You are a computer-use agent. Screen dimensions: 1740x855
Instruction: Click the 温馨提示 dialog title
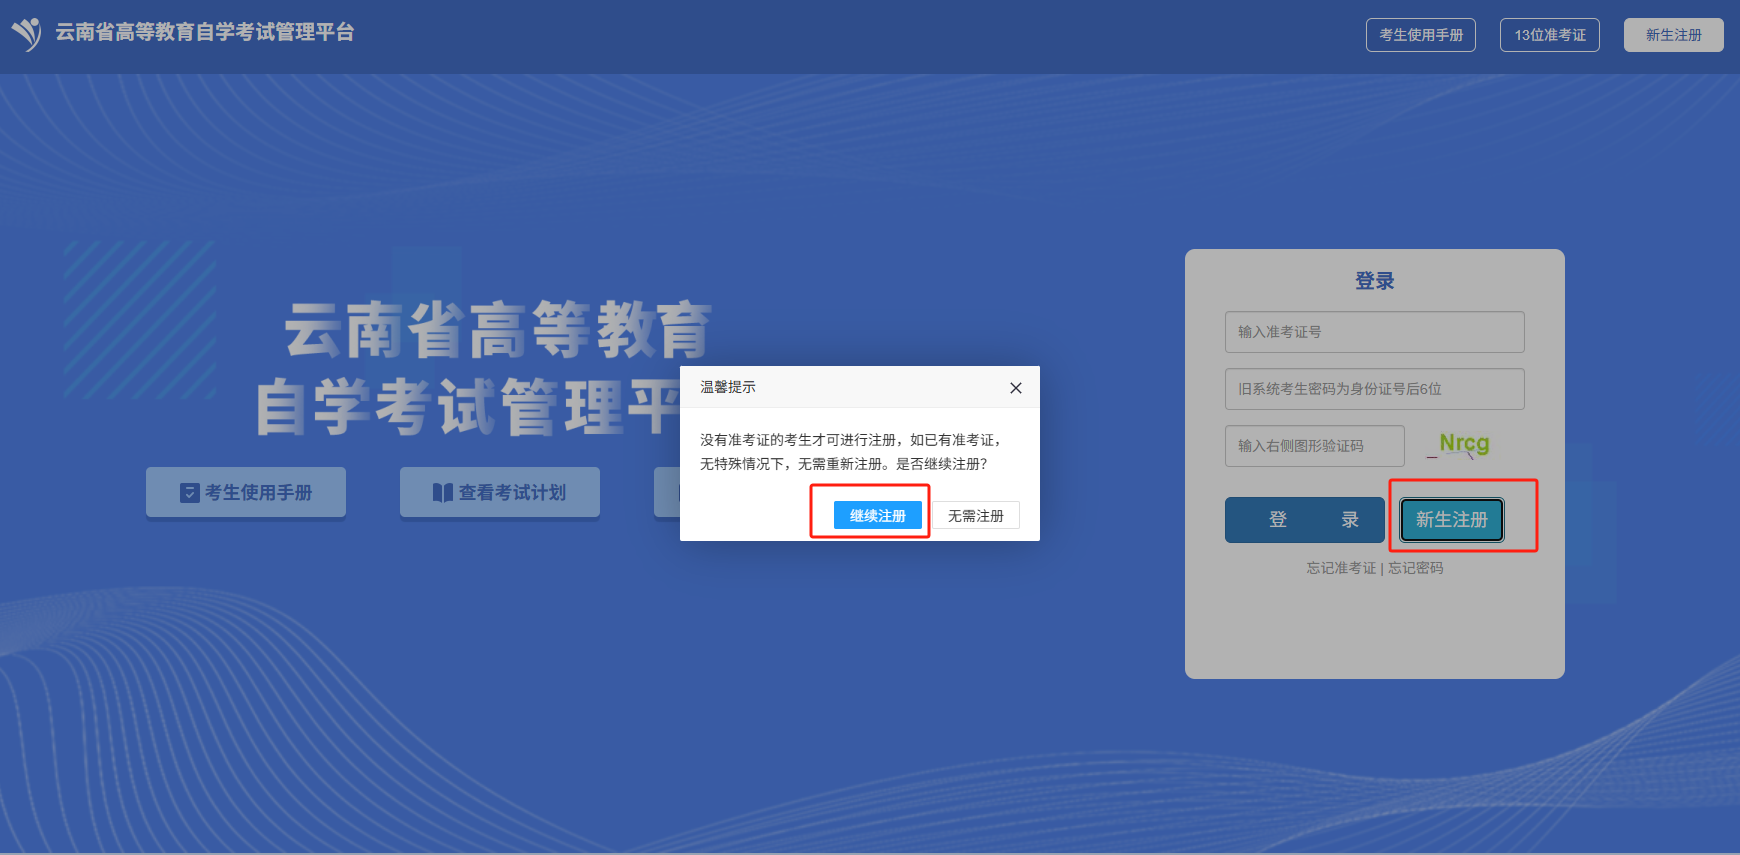[728, 387]
